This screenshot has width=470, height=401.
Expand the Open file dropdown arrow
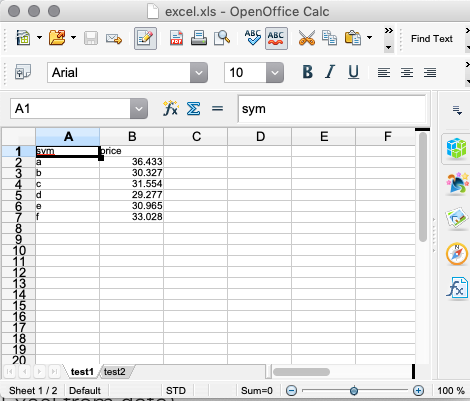[x=73, y=38]
